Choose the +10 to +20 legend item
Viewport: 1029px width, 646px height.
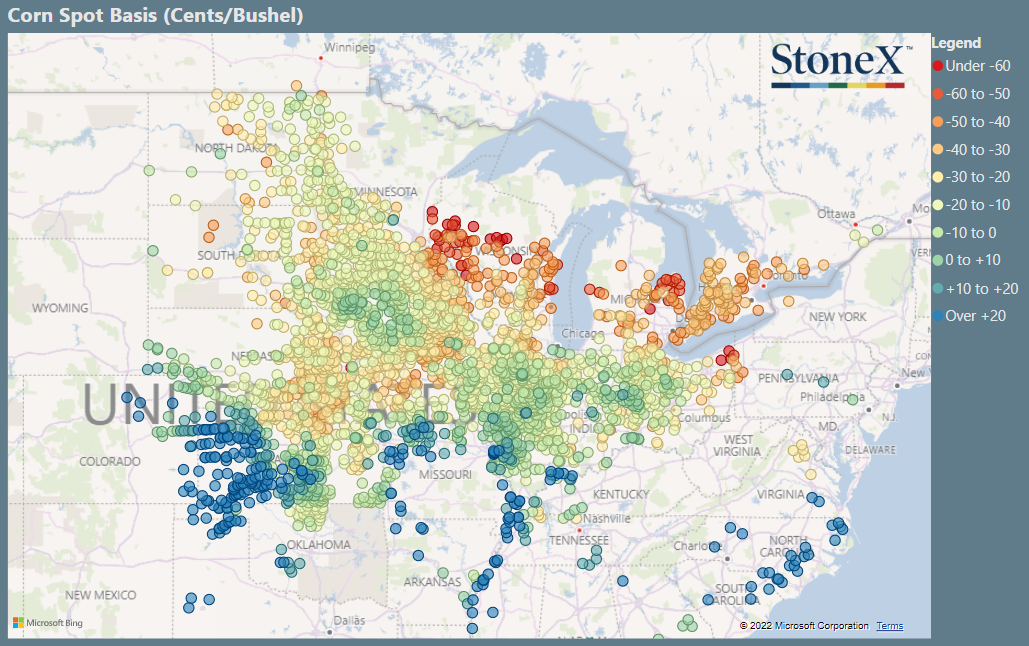pos(975,288)
